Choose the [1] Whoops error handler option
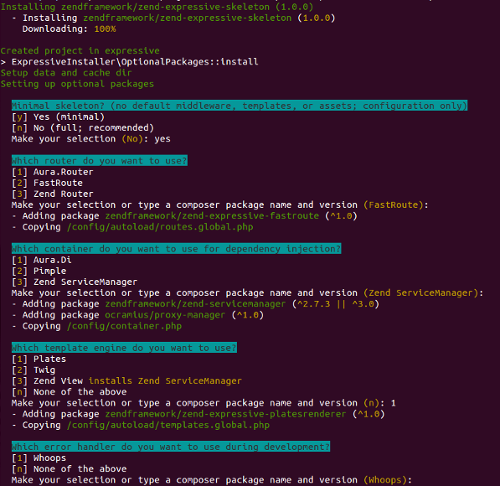 click(39, 458)
